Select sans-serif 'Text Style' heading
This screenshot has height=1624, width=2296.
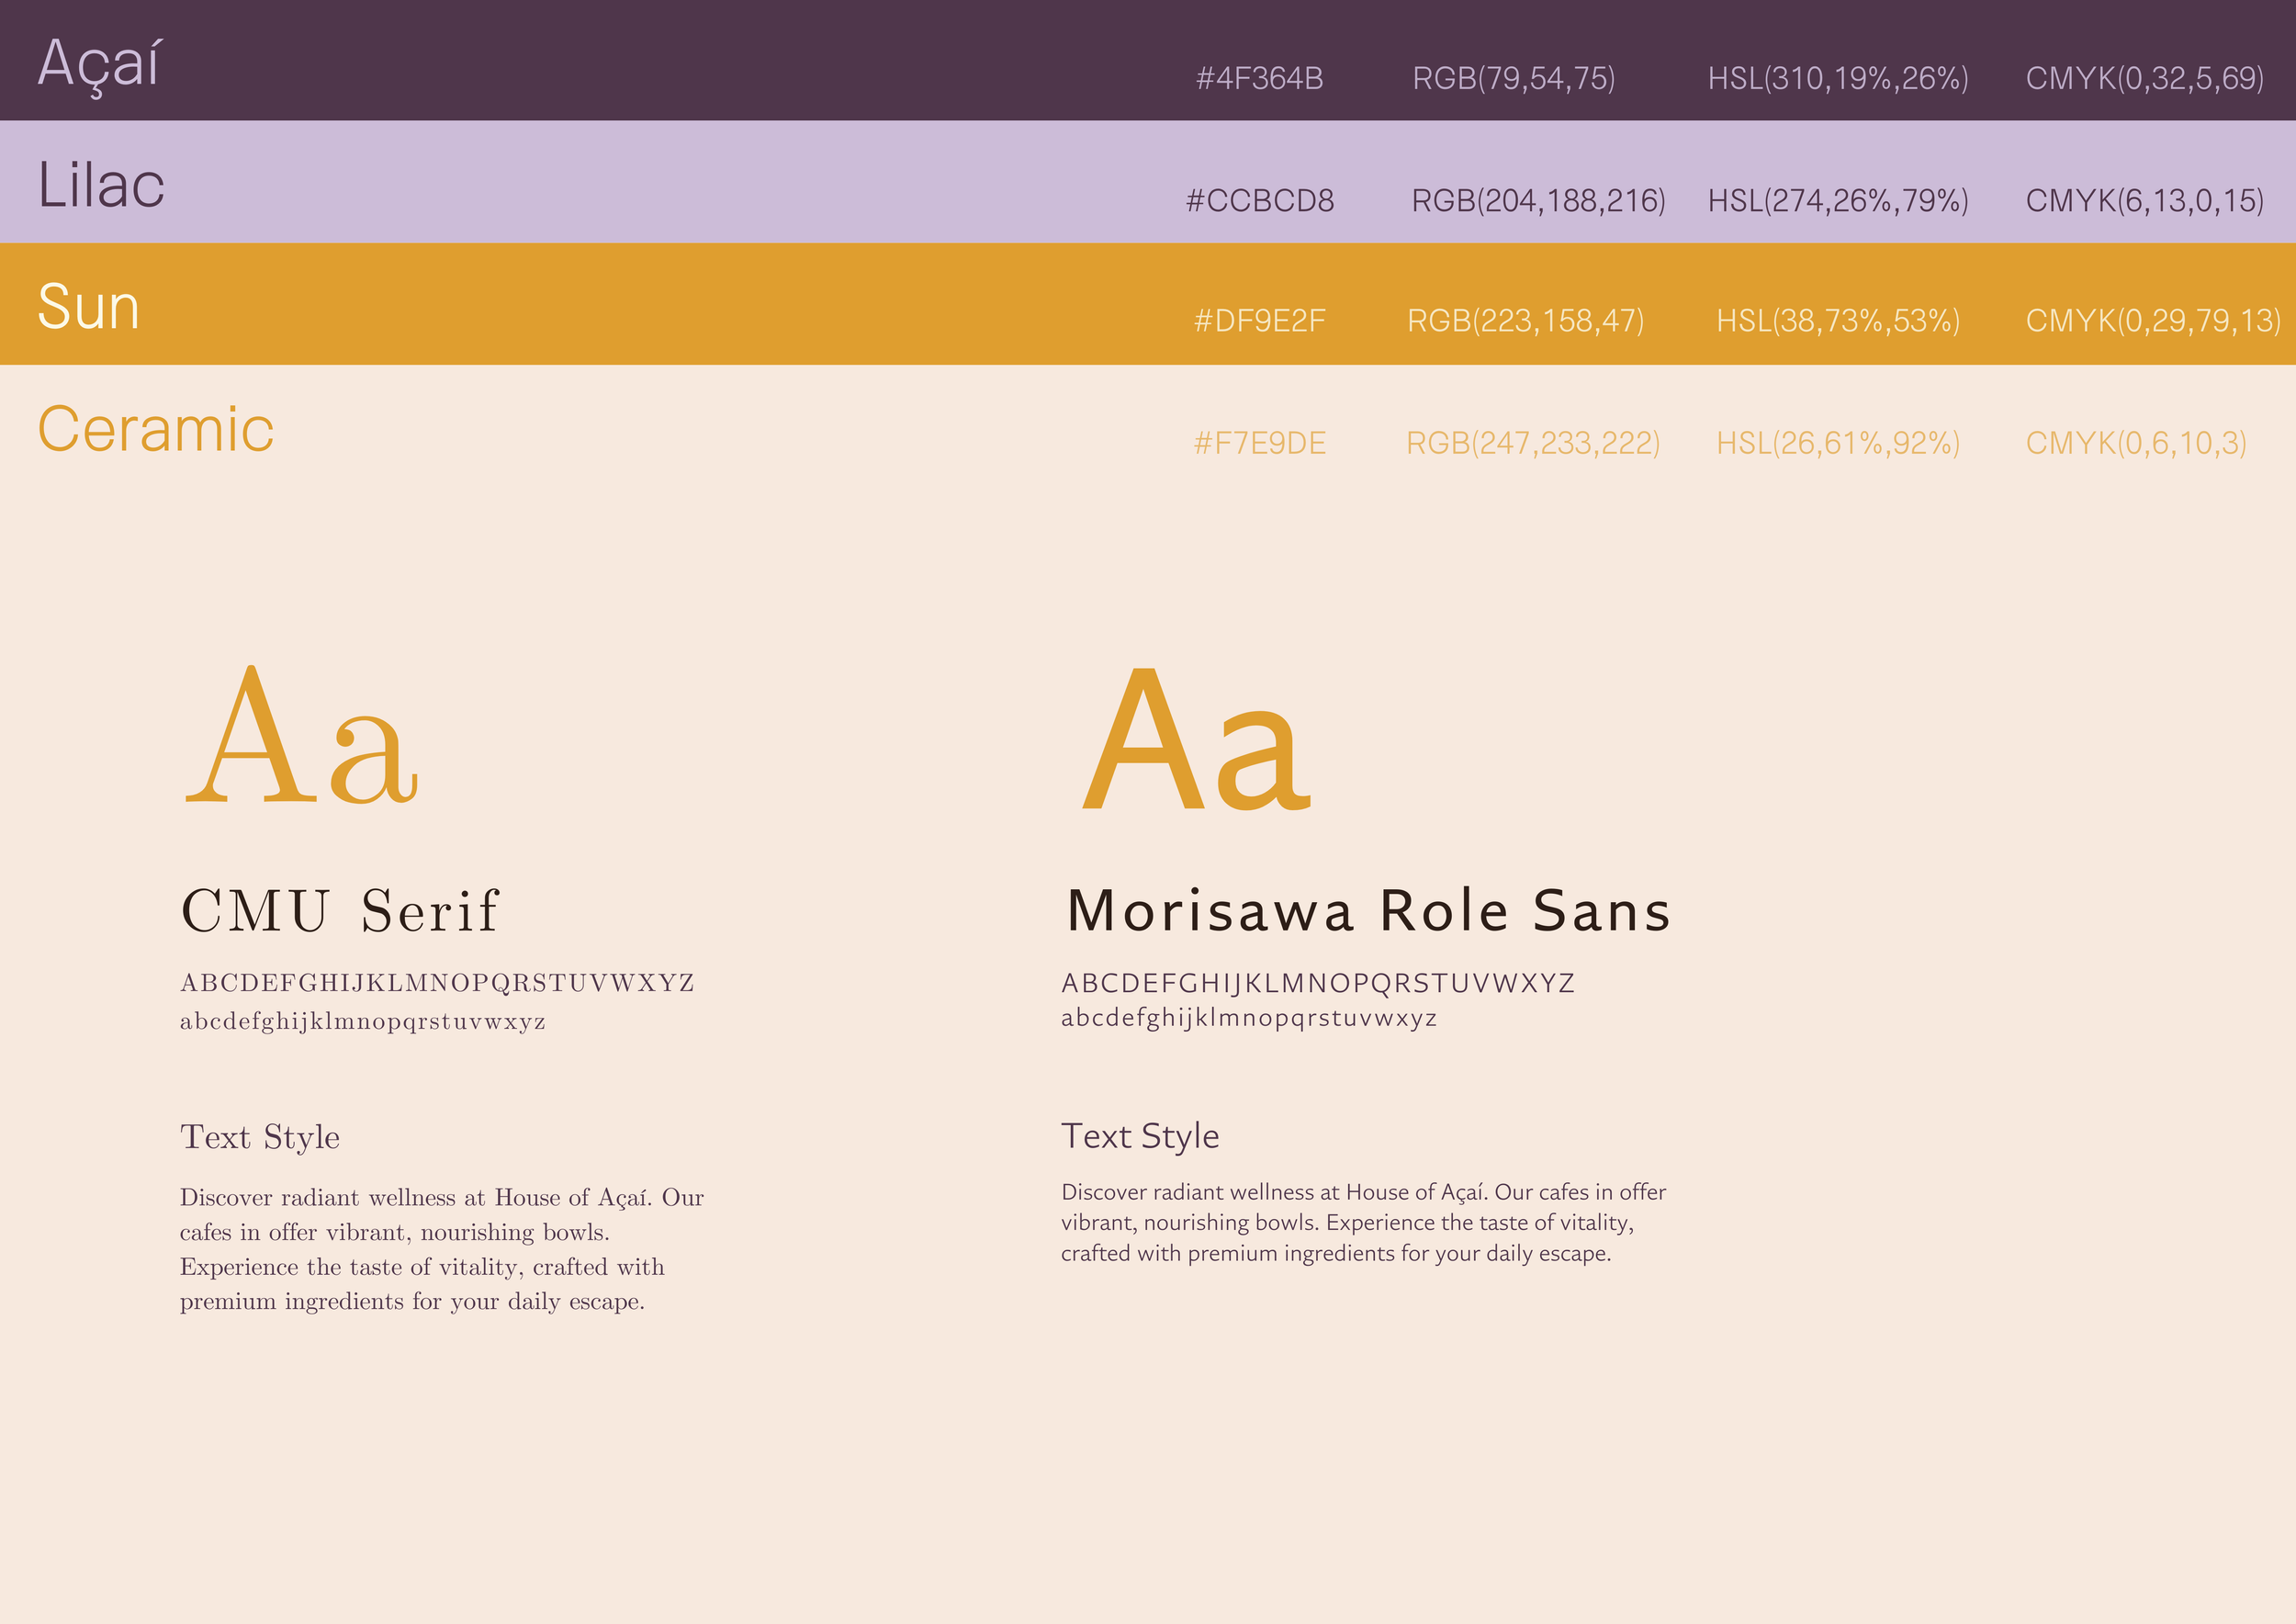click(x=1140, y=1137)
